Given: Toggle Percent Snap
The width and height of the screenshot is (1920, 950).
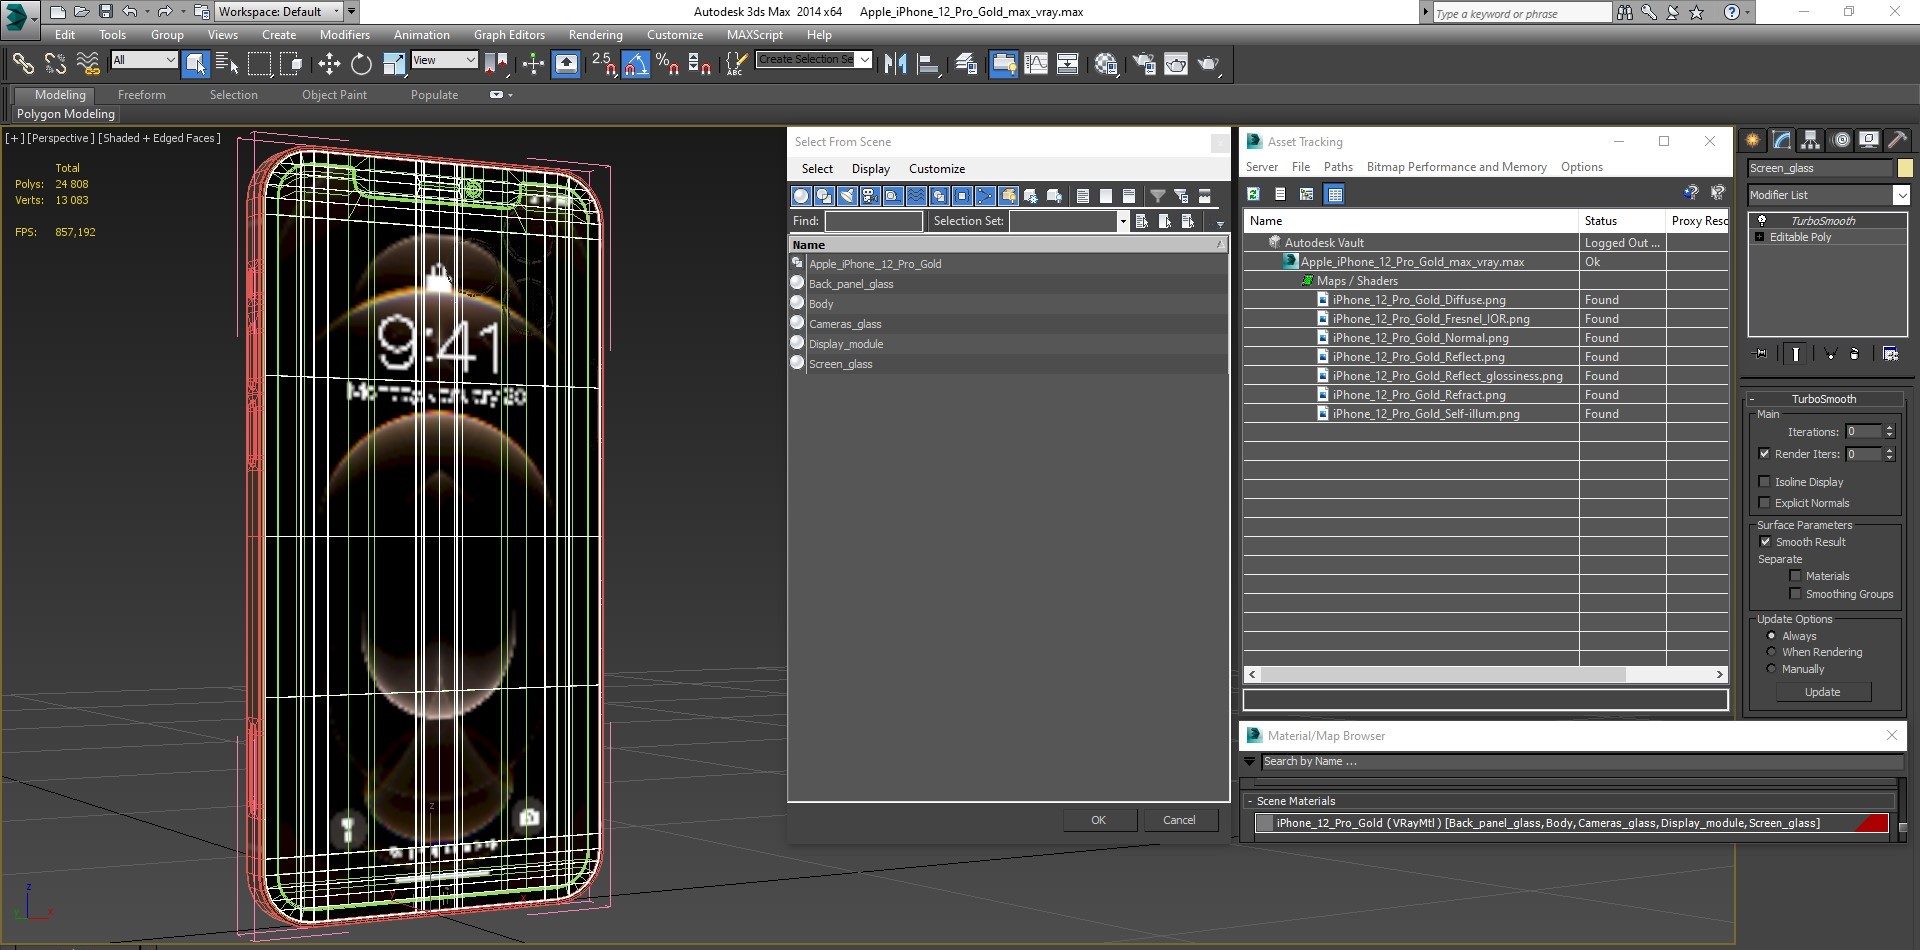Looking at the screenshot, I should 667,64.
